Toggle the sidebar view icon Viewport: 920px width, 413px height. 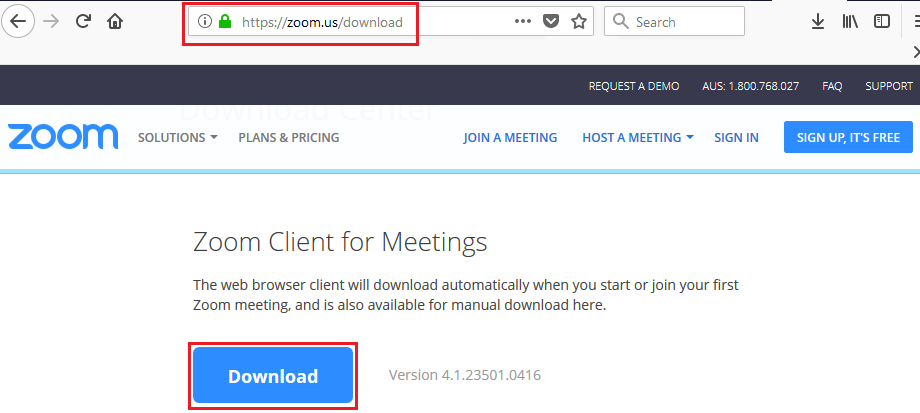[x=882, y=21]
